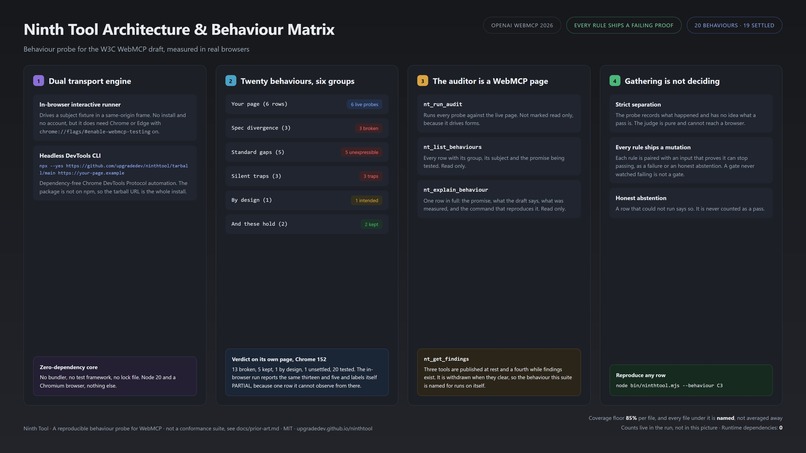Open the nt_get_findings card
The image size is (806, 453).
(499, 372)
